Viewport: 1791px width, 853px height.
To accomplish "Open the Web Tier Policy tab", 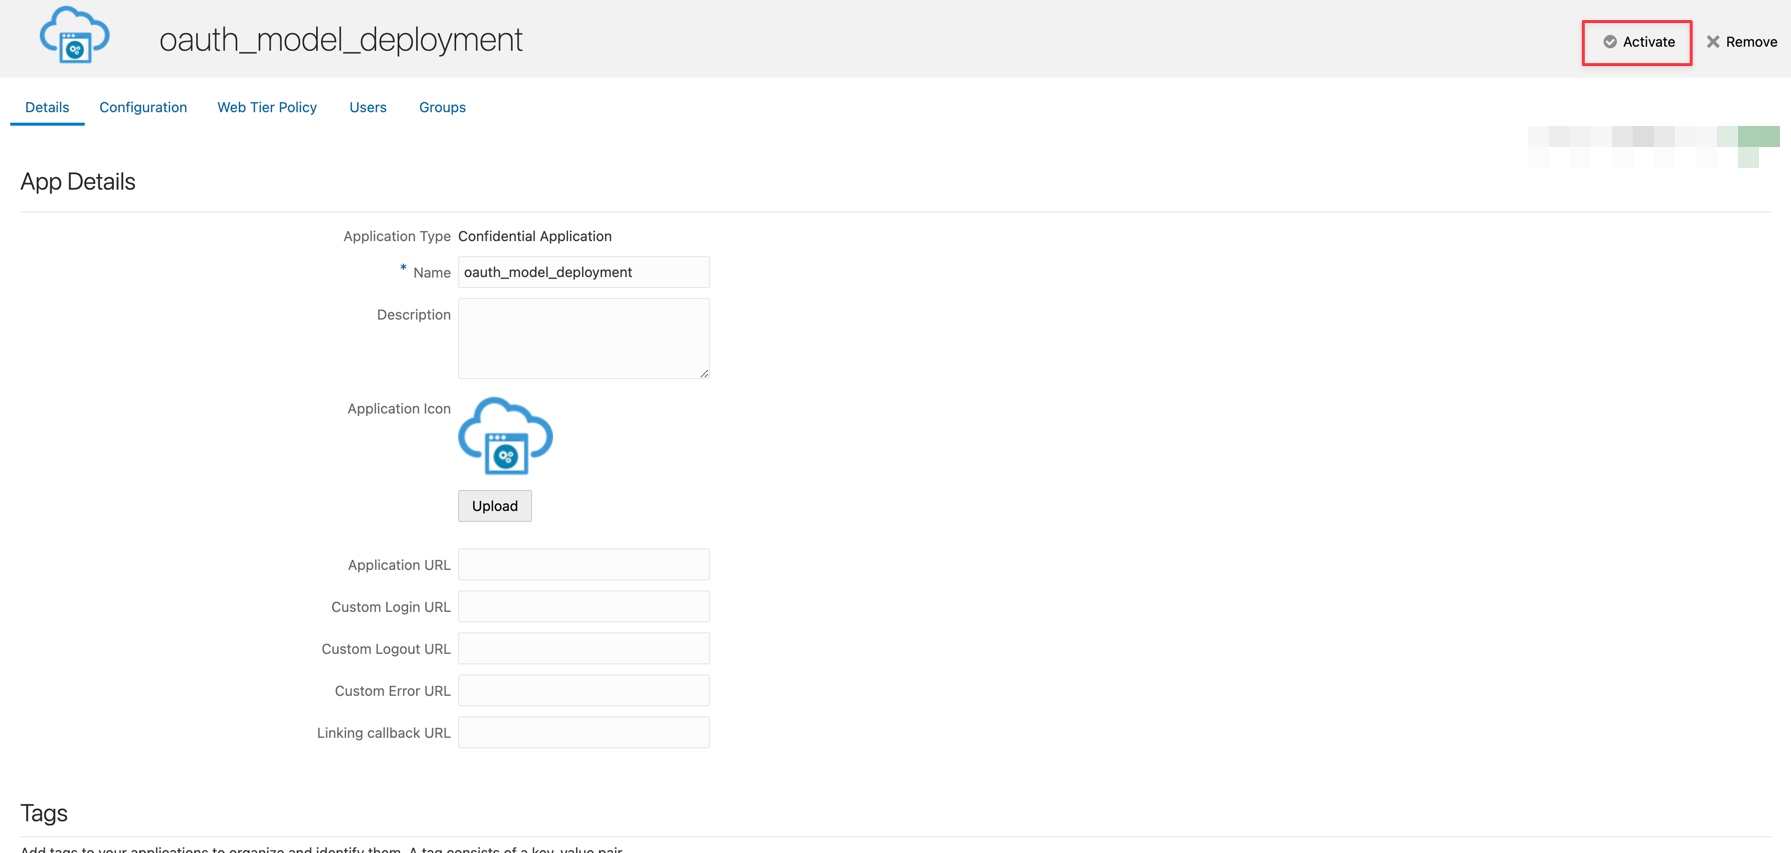I will click(x=267, y=107).
